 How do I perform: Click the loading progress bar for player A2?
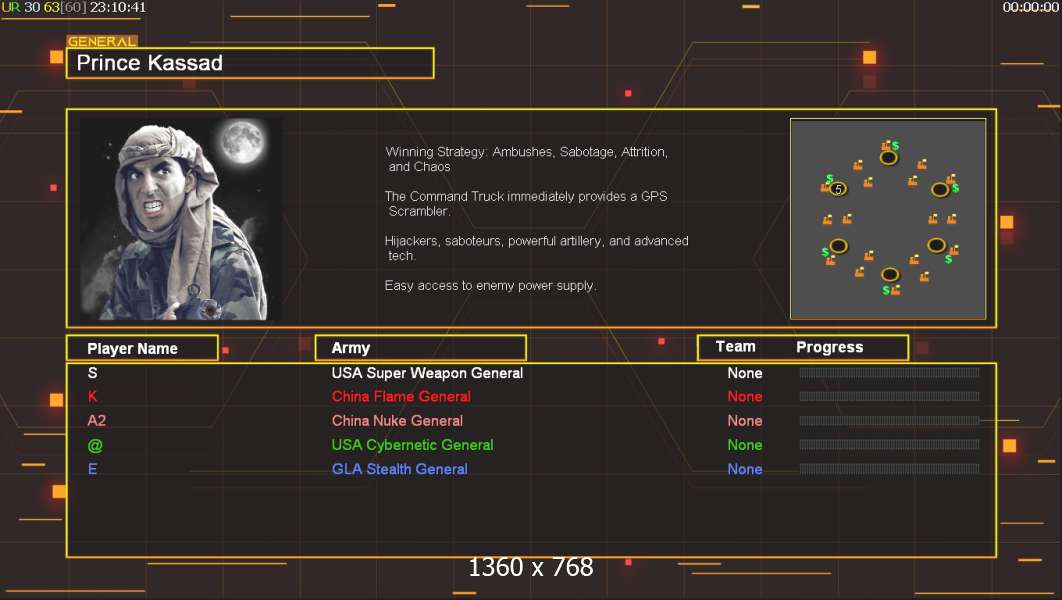[889, 421]
